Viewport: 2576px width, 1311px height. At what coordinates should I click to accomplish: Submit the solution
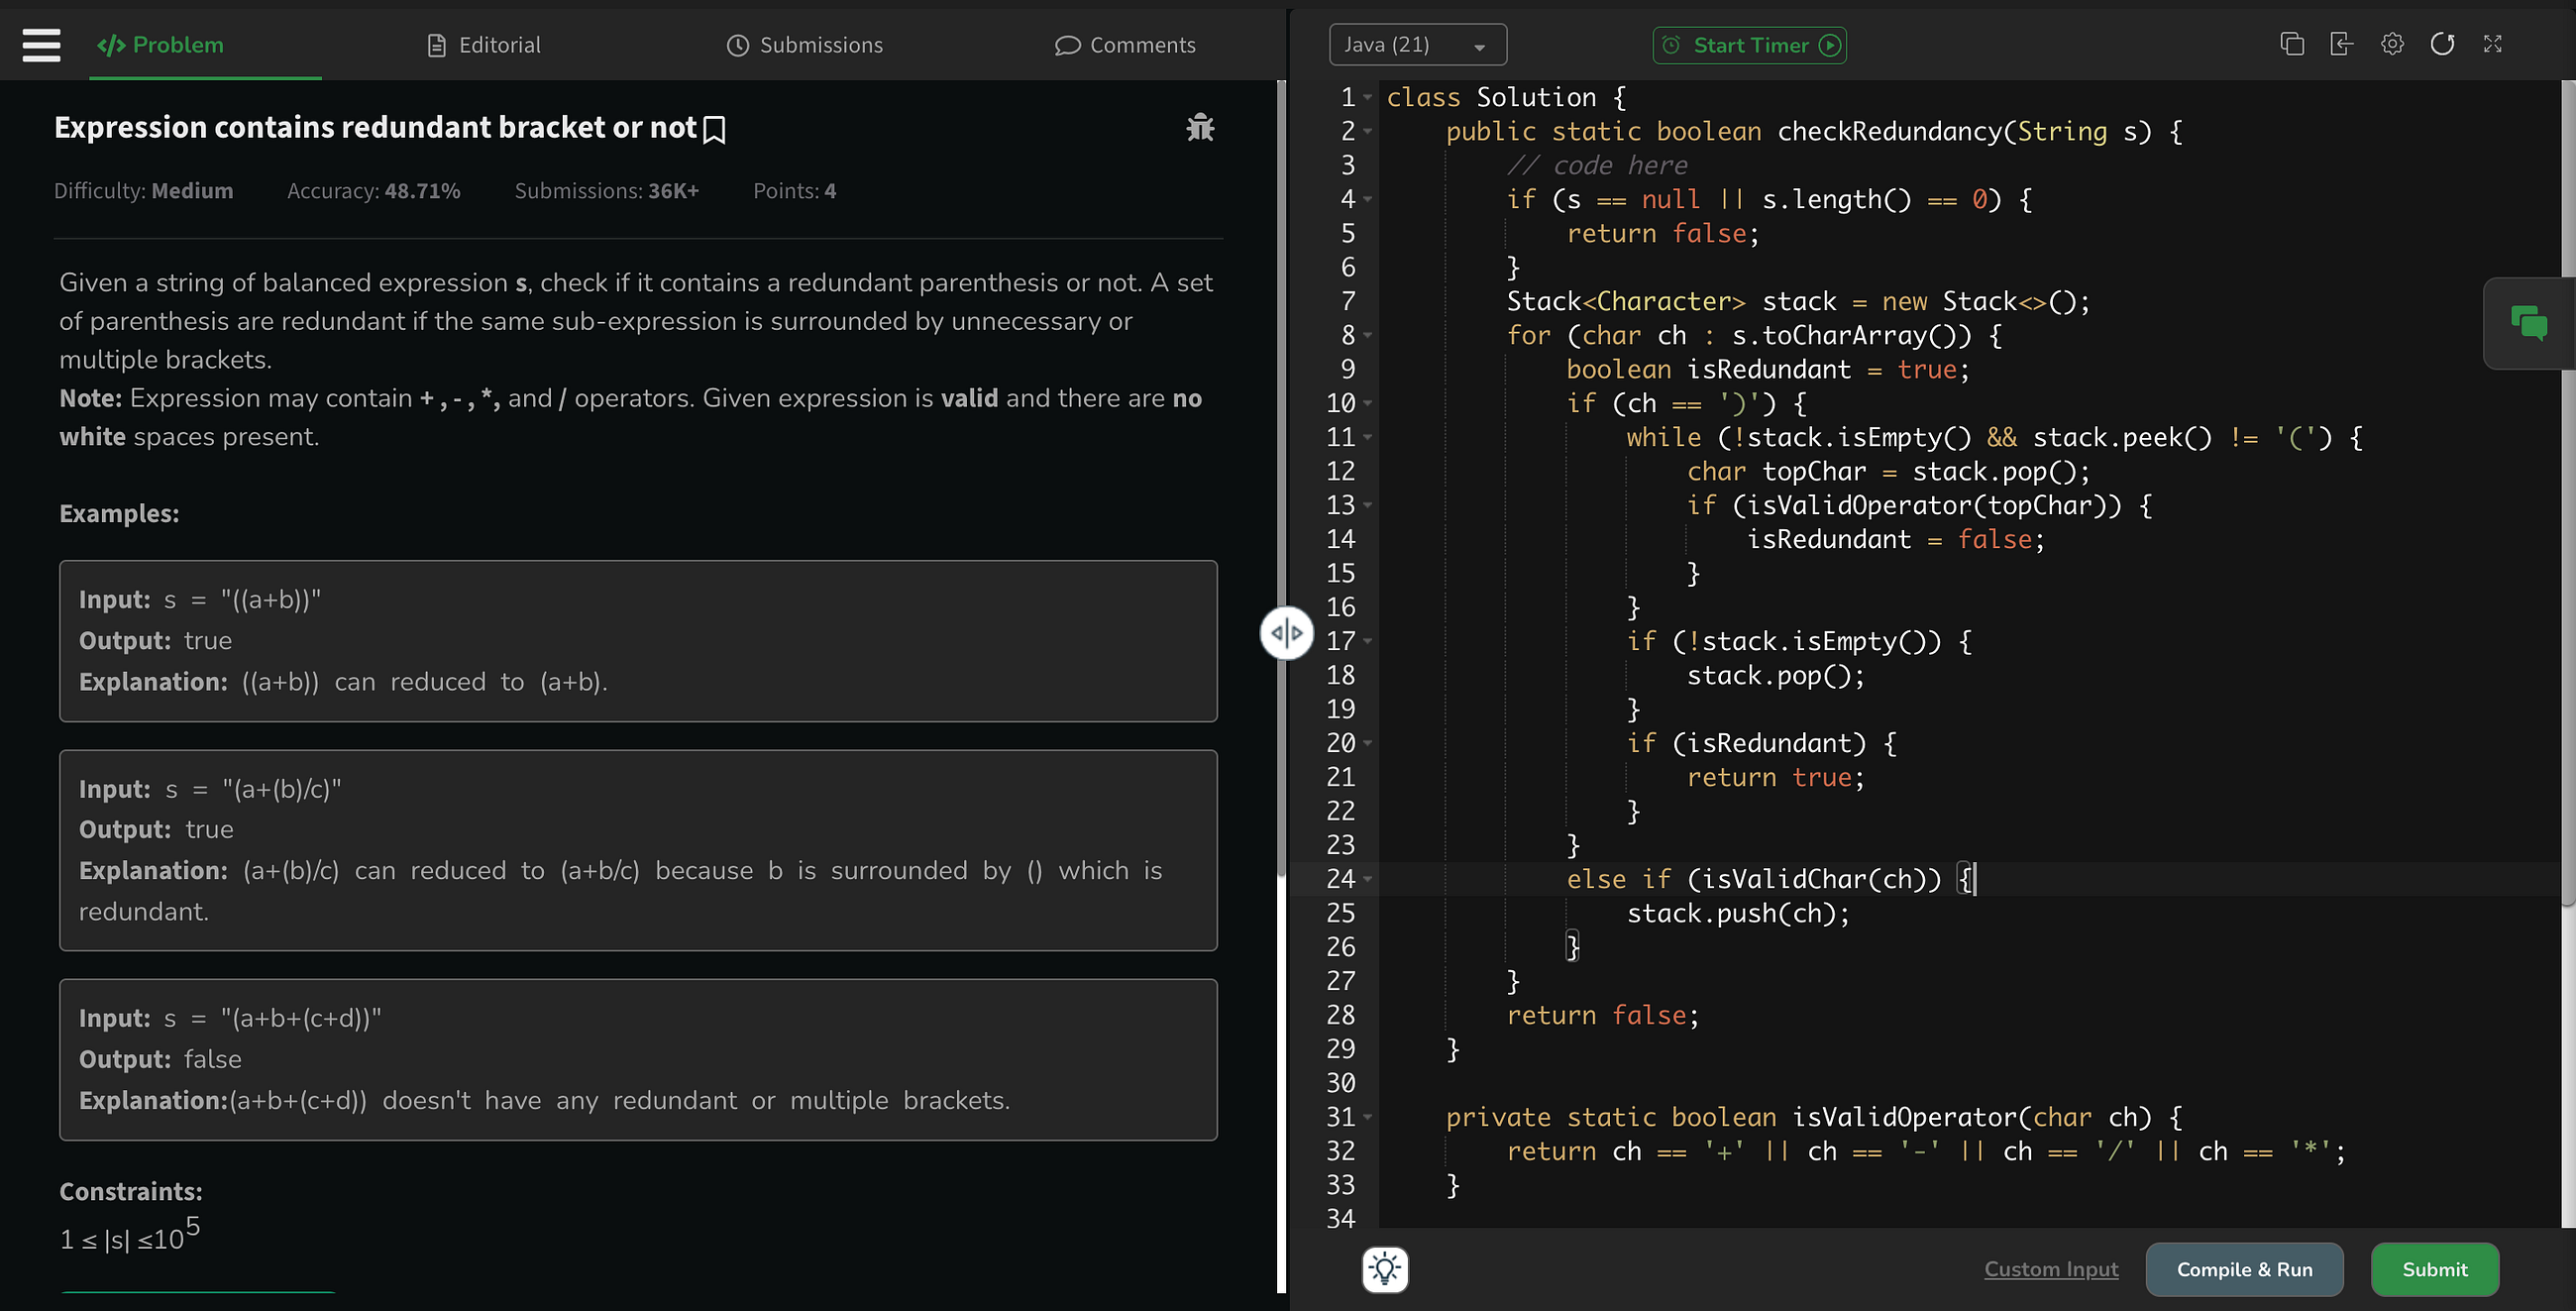2434,1269
